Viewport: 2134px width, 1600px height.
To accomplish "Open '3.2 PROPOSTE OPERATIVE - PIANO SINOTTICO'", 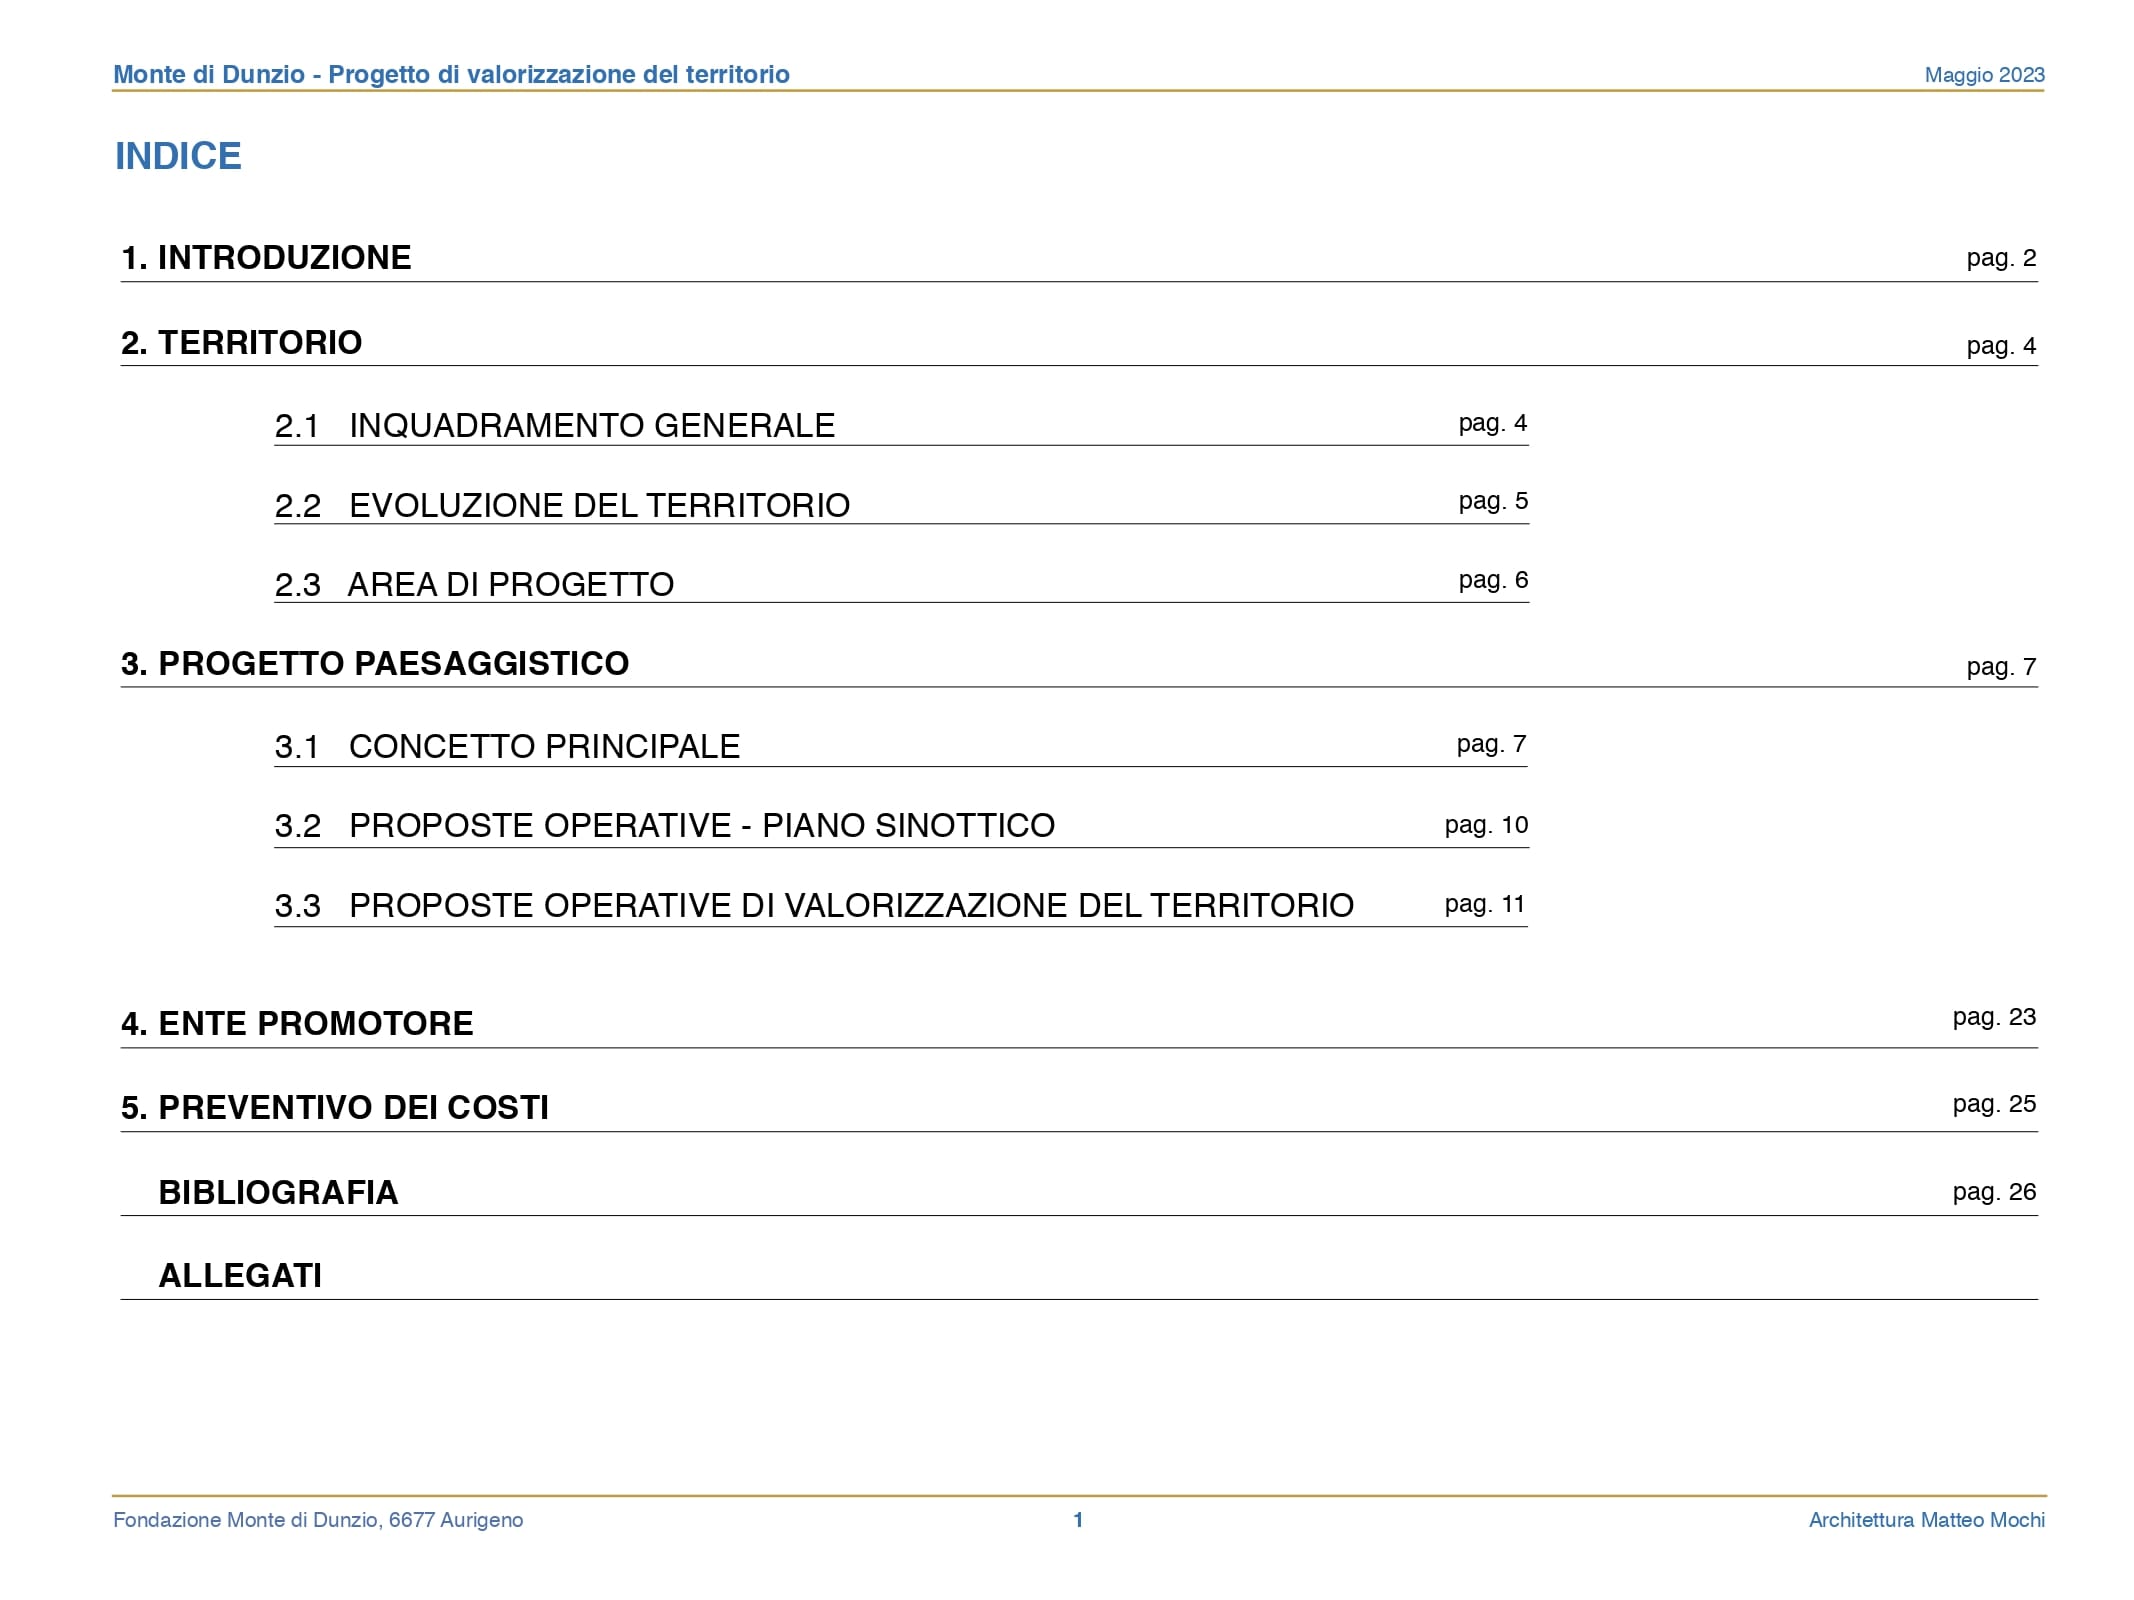I will (665, 825).
